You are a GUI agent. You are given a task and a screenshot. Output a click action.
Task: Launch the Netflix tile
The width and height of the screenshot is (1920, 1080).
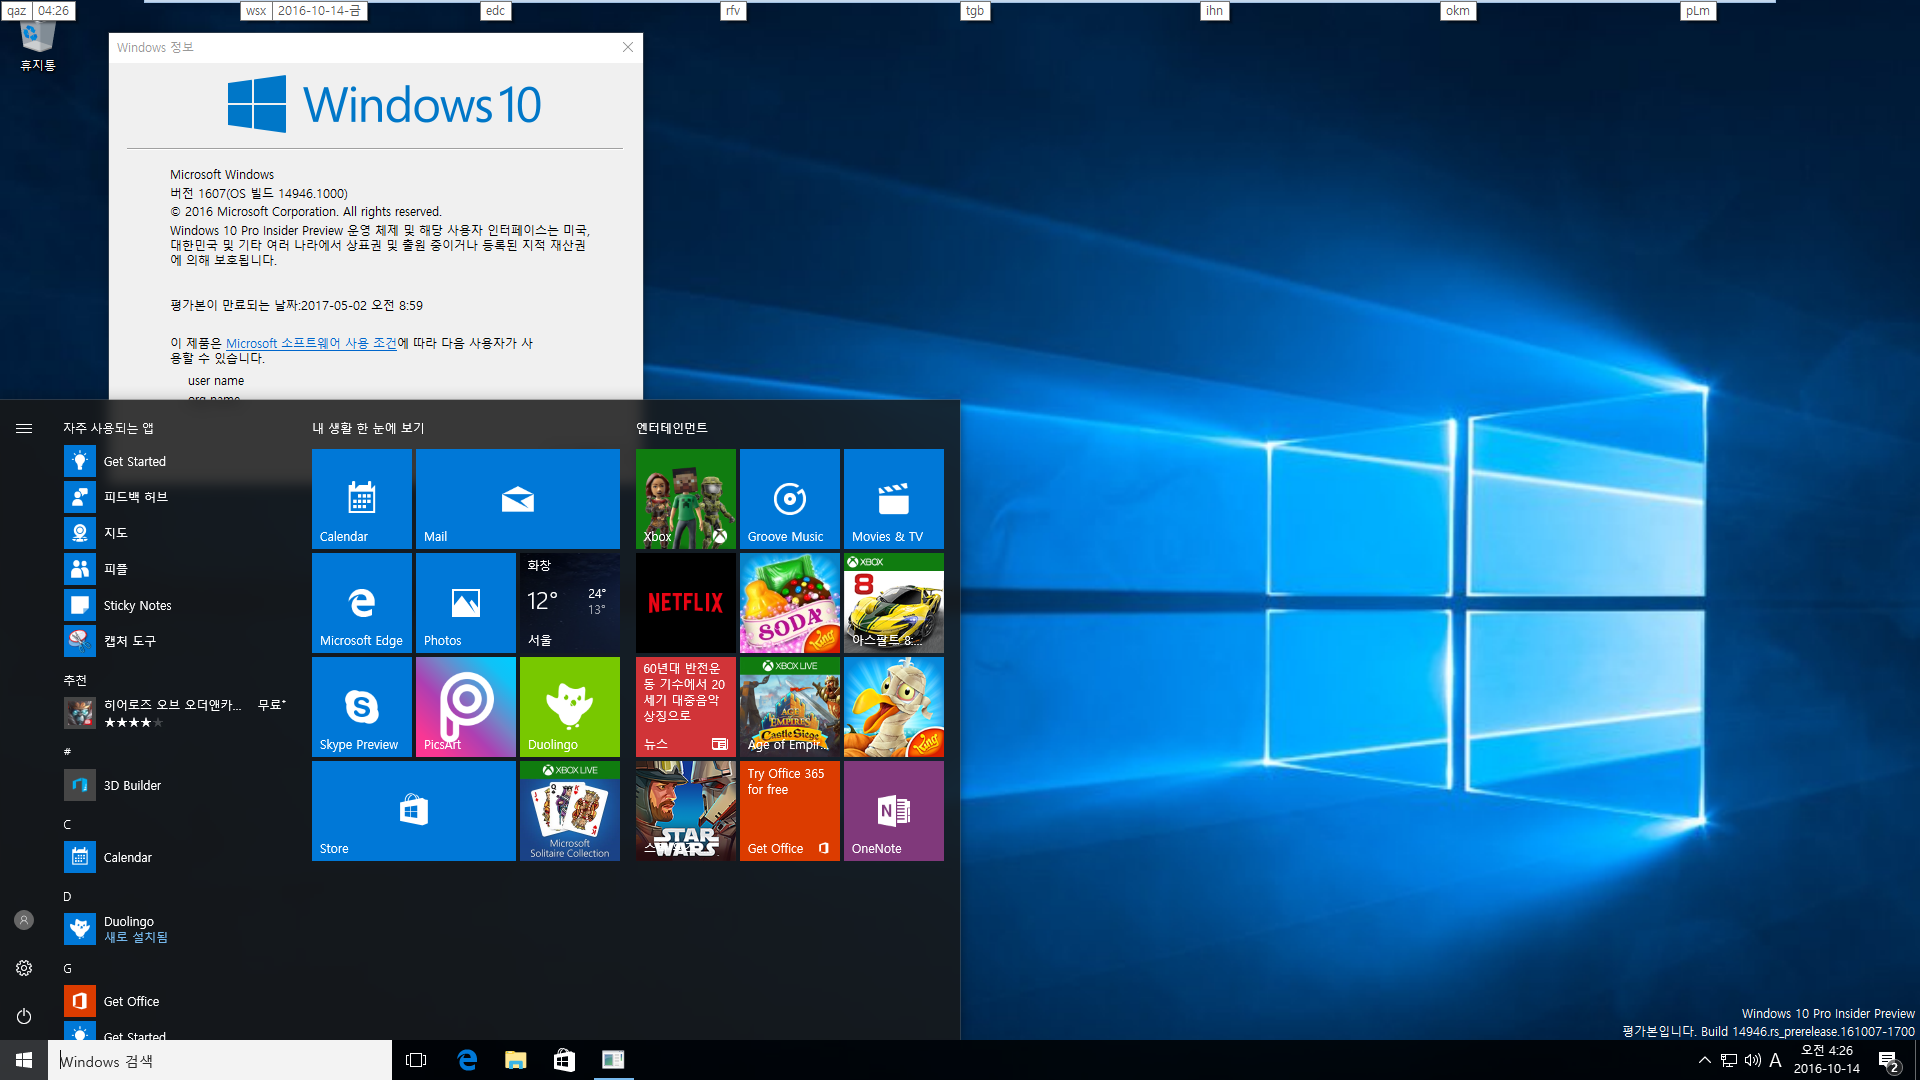[x=685, y=602]
